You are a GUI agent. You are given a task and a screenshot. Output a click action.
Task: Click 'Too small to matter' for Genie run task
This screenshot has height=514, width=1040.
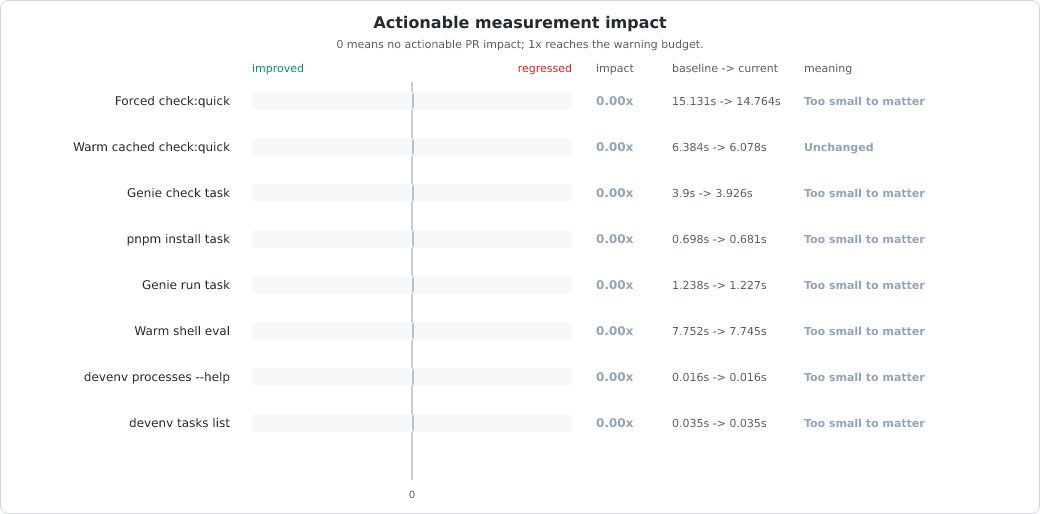coord(864,285)
